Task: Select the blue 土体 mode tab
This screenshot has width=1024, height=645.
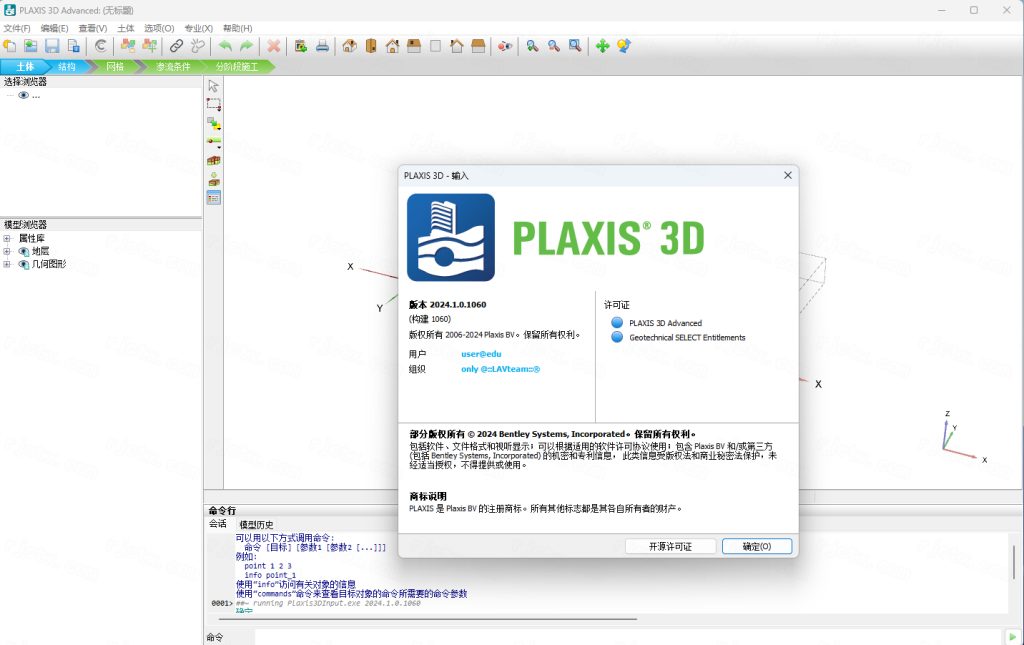Action: pos(25,67)
